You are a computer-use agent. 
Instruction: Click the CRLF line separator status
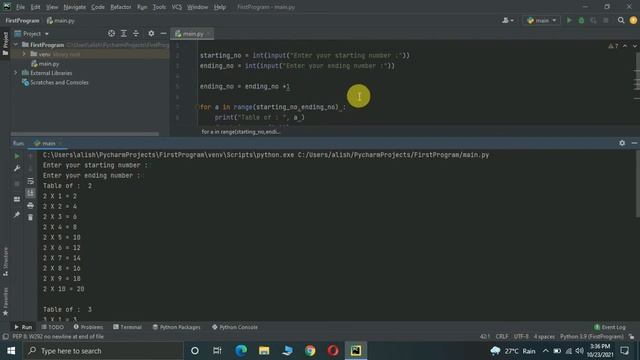pyautogui.click(x=502, y=337)
